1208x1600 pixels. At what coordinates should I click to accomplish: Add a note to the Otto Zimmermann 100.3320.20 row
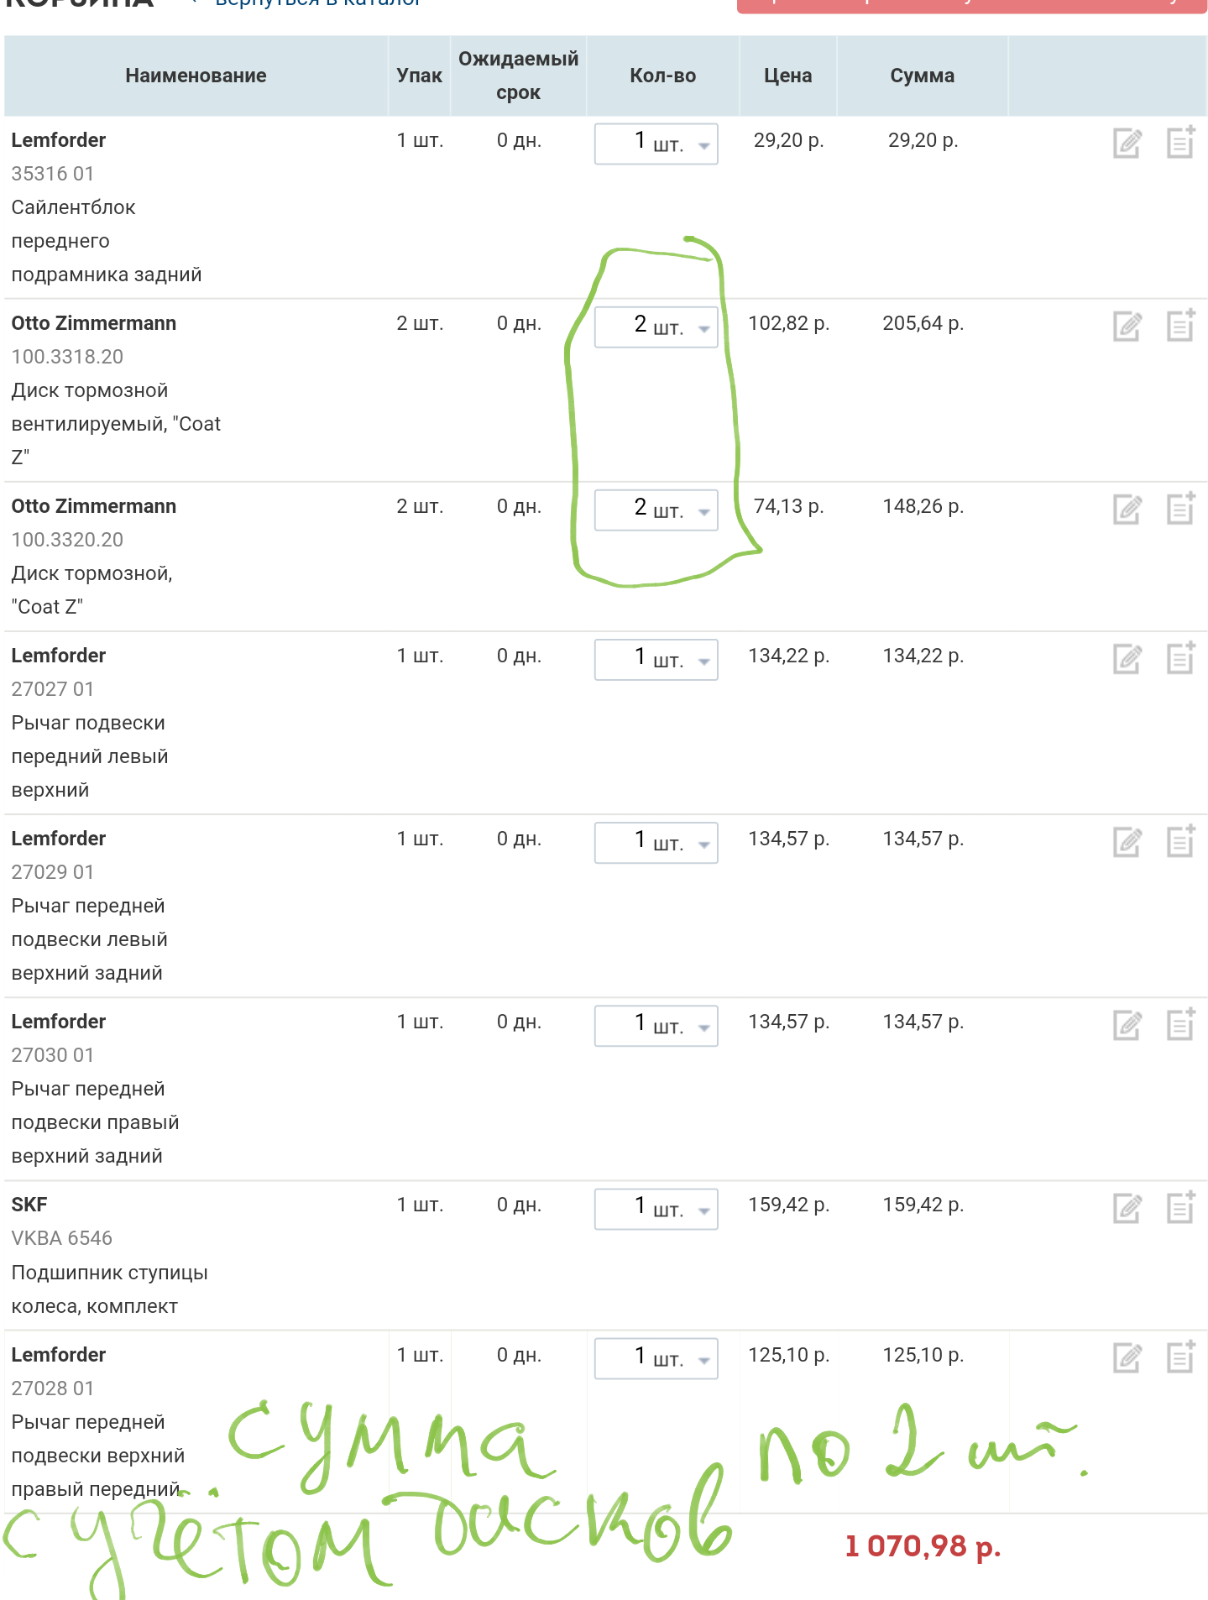pos(1181,508)
